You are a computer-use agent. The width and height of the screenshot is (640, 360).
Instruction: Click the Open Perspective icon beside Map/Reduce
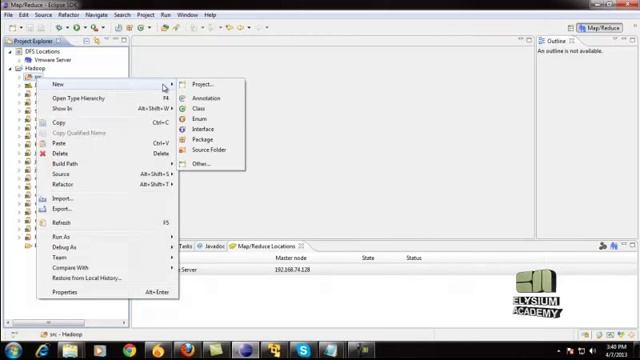[x=571, y=28]
